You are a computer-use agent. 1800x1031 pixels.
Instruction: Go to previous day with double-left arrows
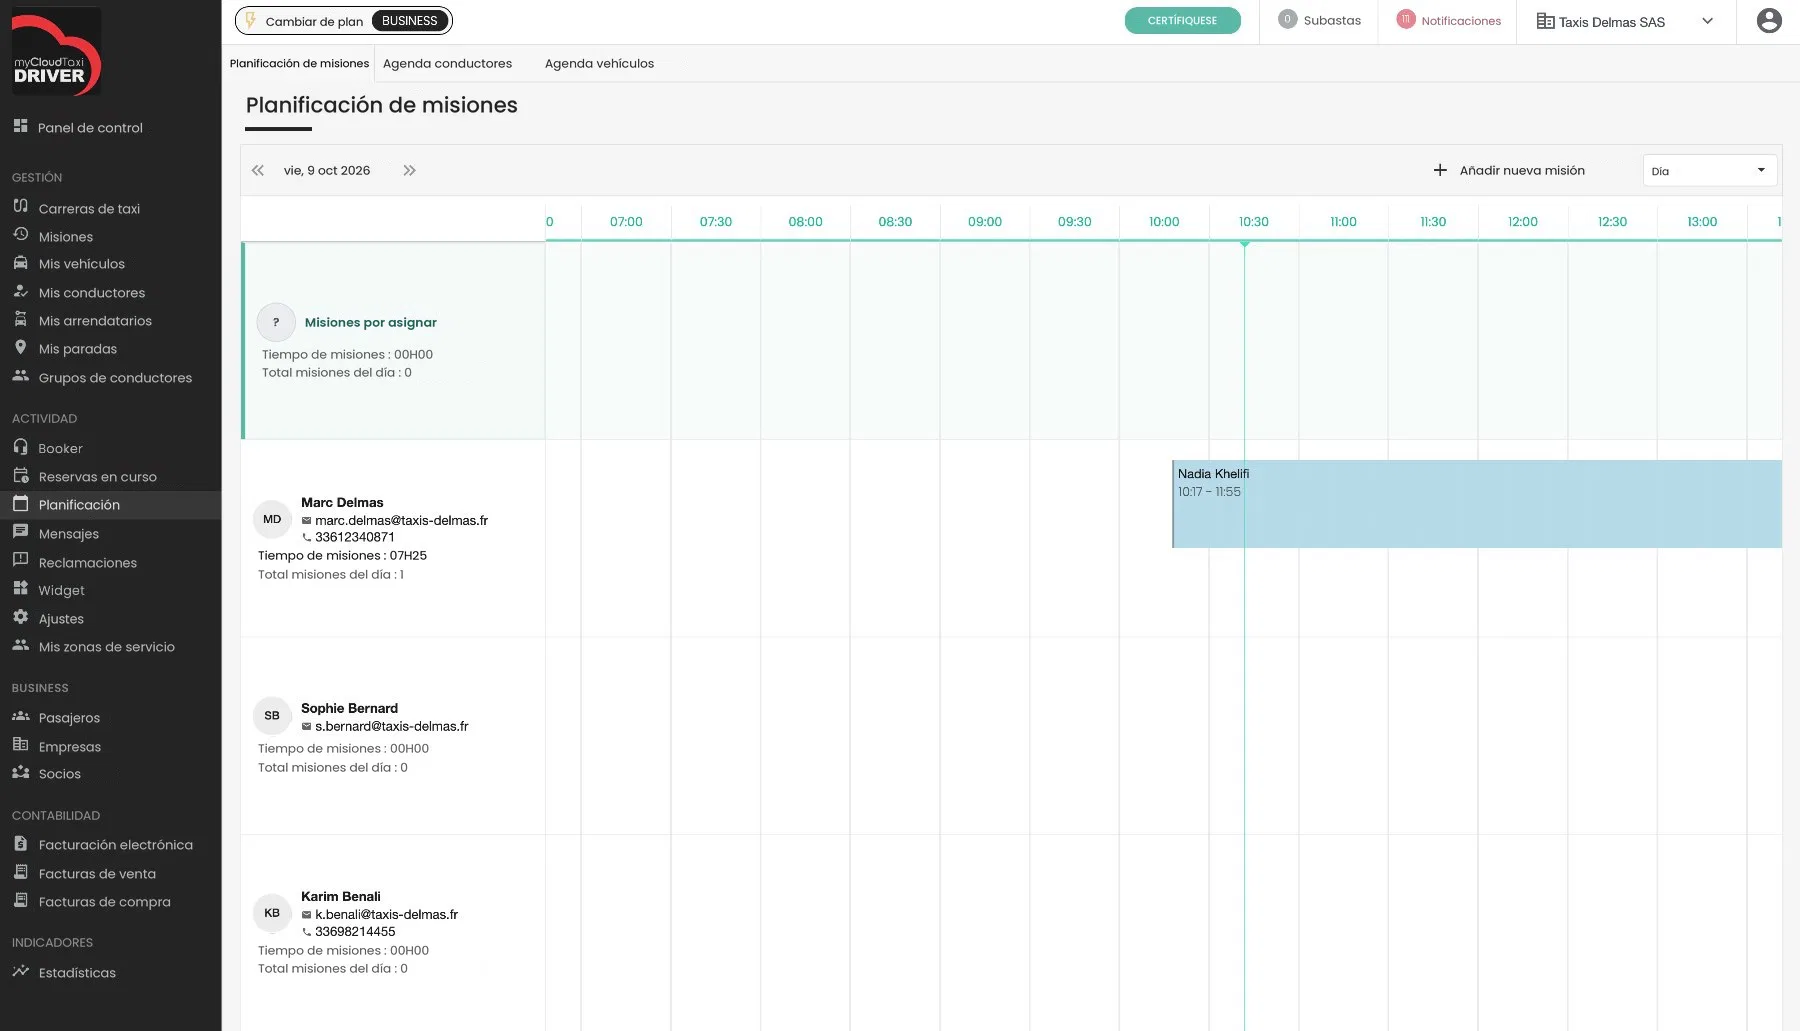click(x=258, y=171)
